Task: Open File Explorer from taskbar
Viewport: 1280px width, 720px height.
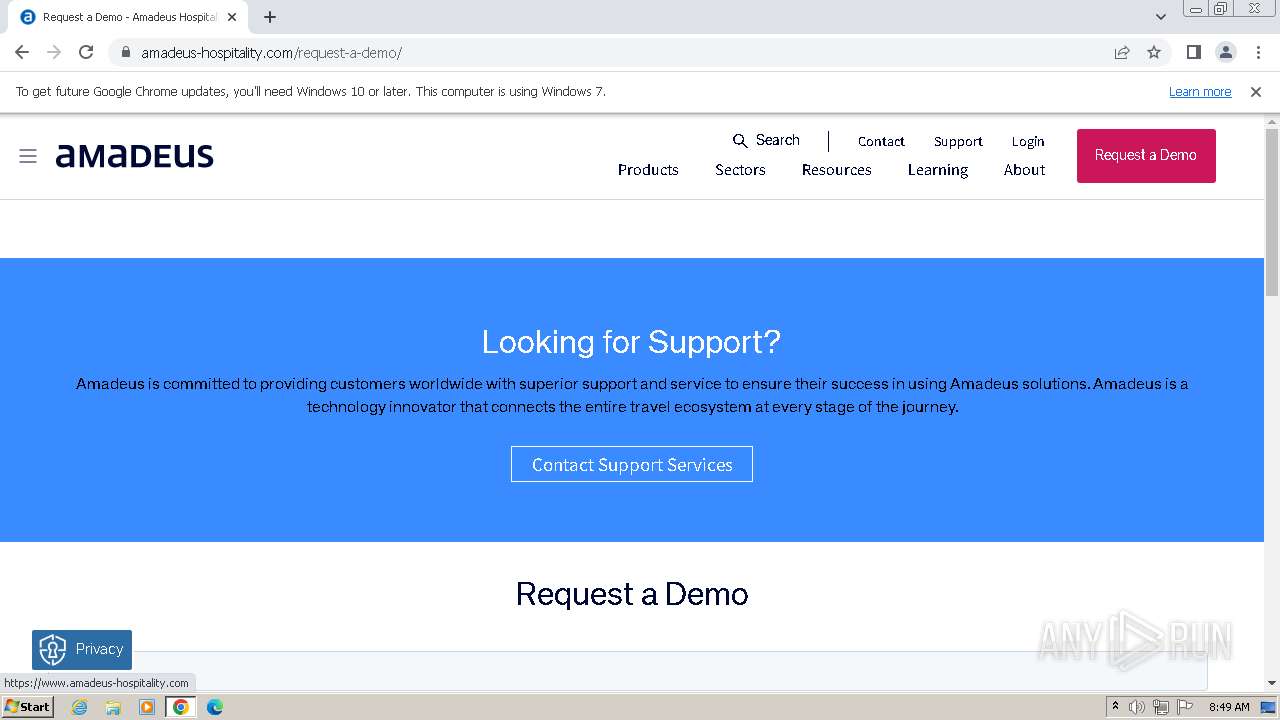Action: (113, 707)
